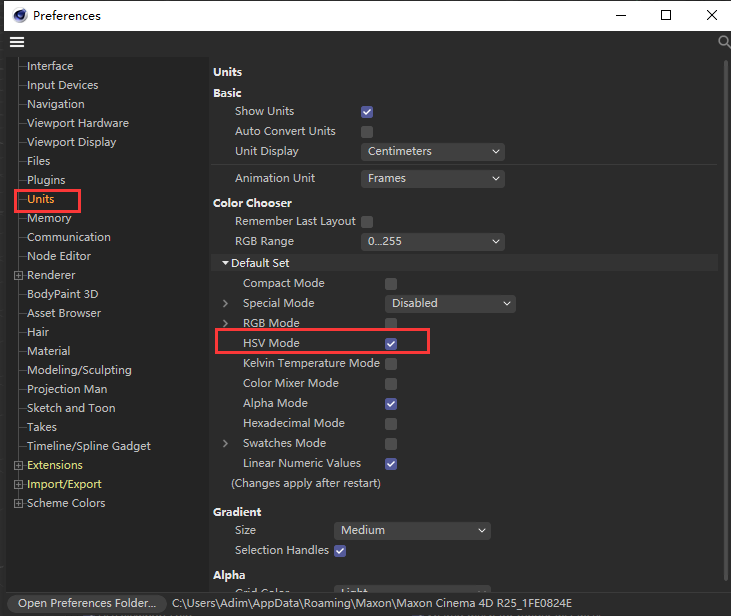
Task: Click the search magnifier icon
Action: click(x=724, y=42)
